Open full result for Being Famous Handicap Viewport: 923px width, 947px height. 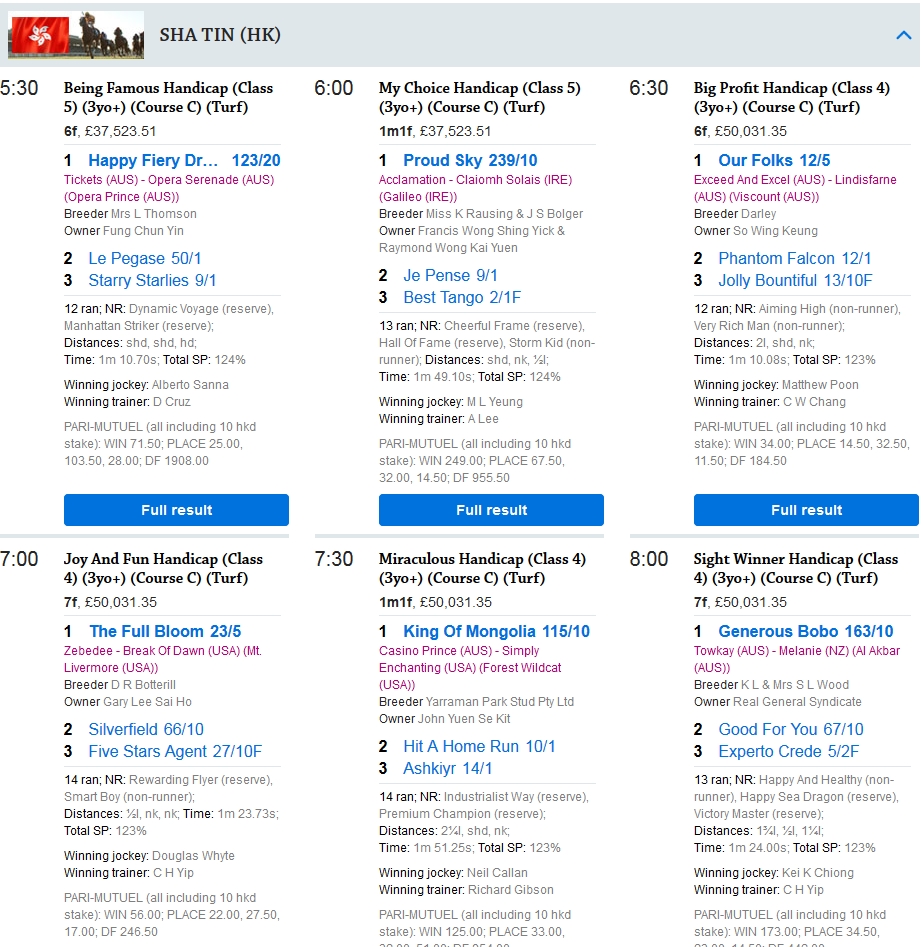(176, 510)
